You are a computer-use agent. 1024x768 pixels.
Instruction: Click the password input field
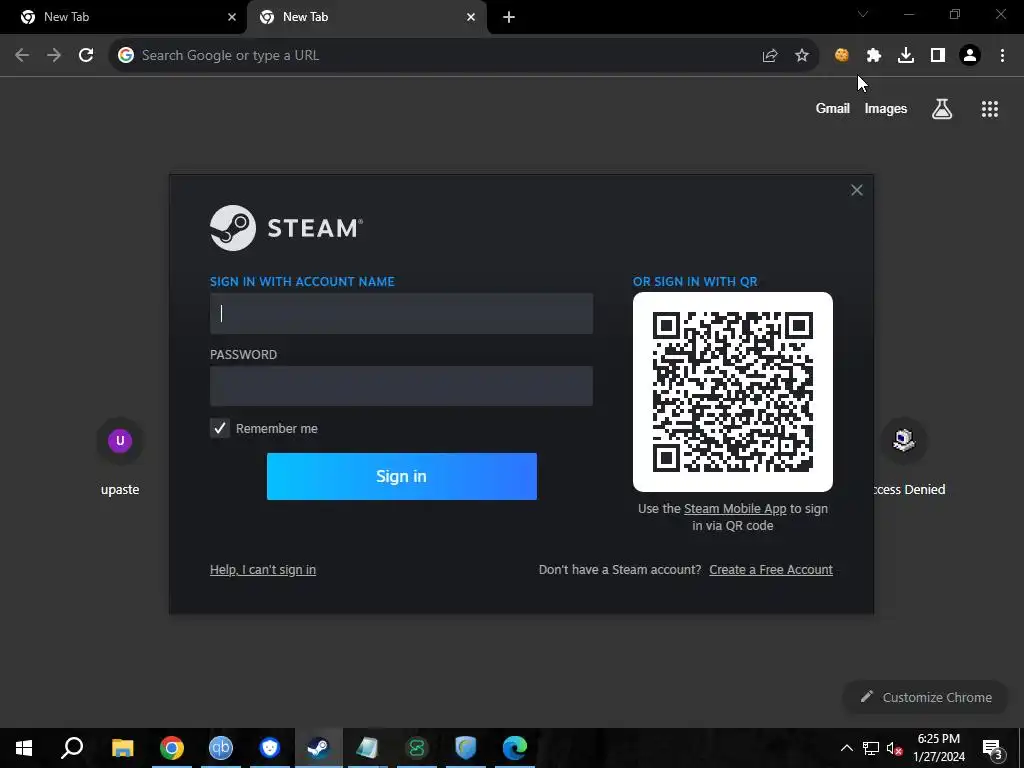401,386
